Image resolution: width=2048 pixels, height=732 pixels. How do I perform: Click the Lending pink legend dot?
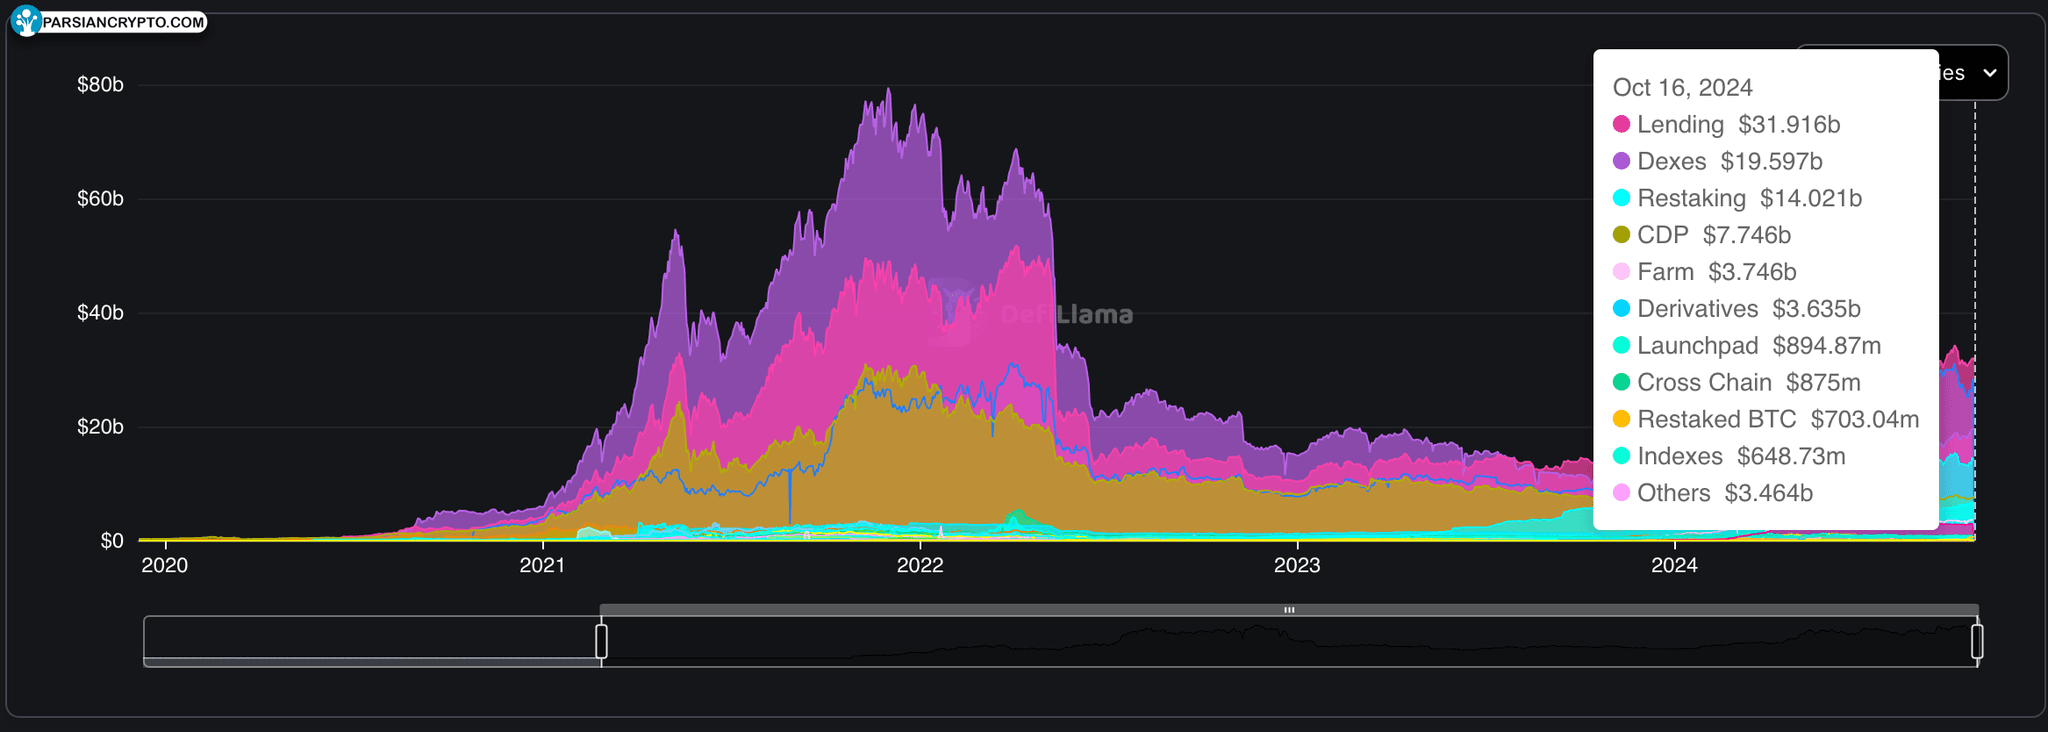(1621, 125)
